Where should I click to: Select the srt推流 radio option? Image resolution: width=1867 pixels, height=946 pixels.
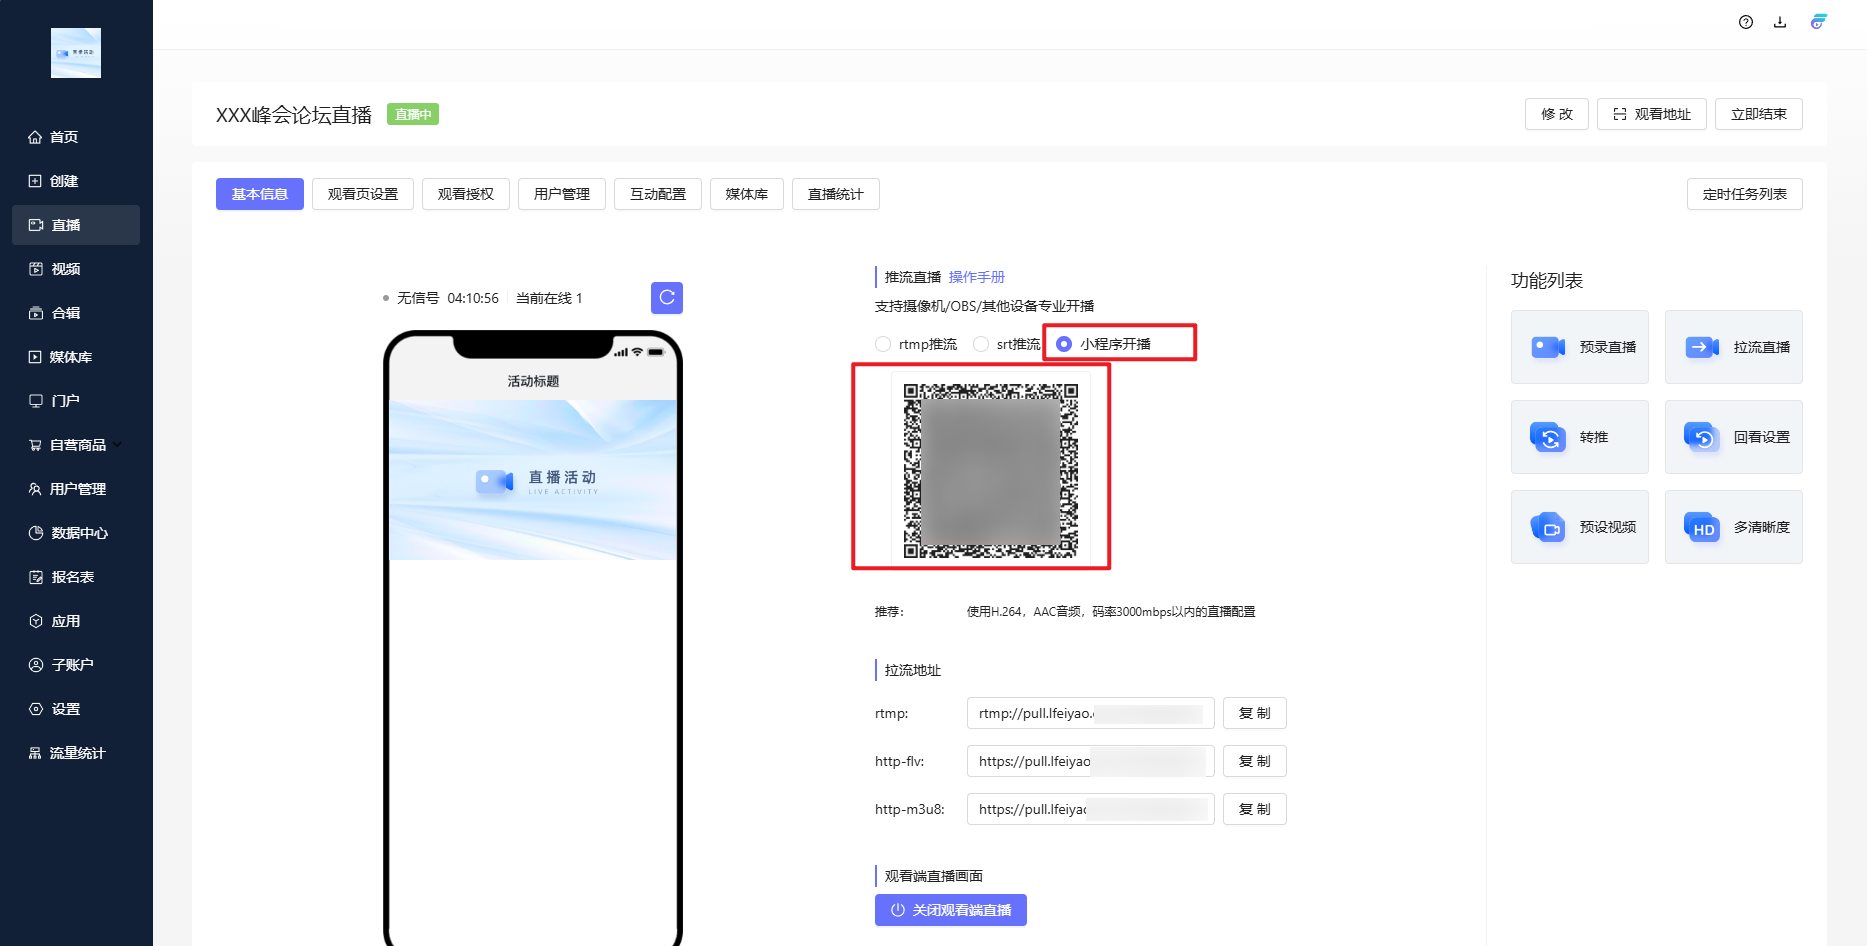tap(981, 344)
